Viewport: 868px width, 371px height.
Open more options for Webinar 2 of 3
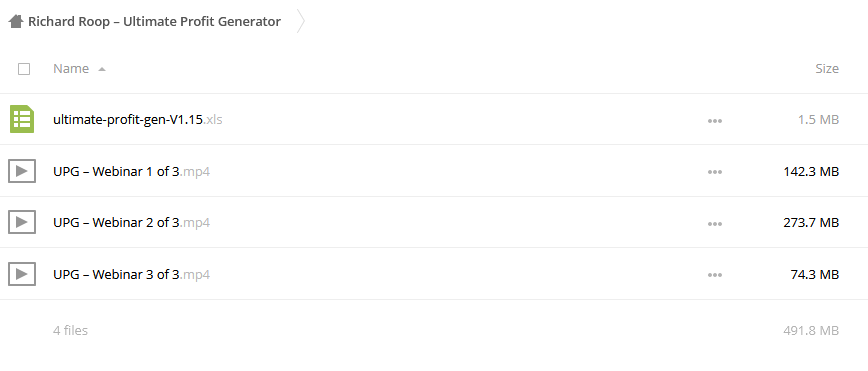coord(715,224)
